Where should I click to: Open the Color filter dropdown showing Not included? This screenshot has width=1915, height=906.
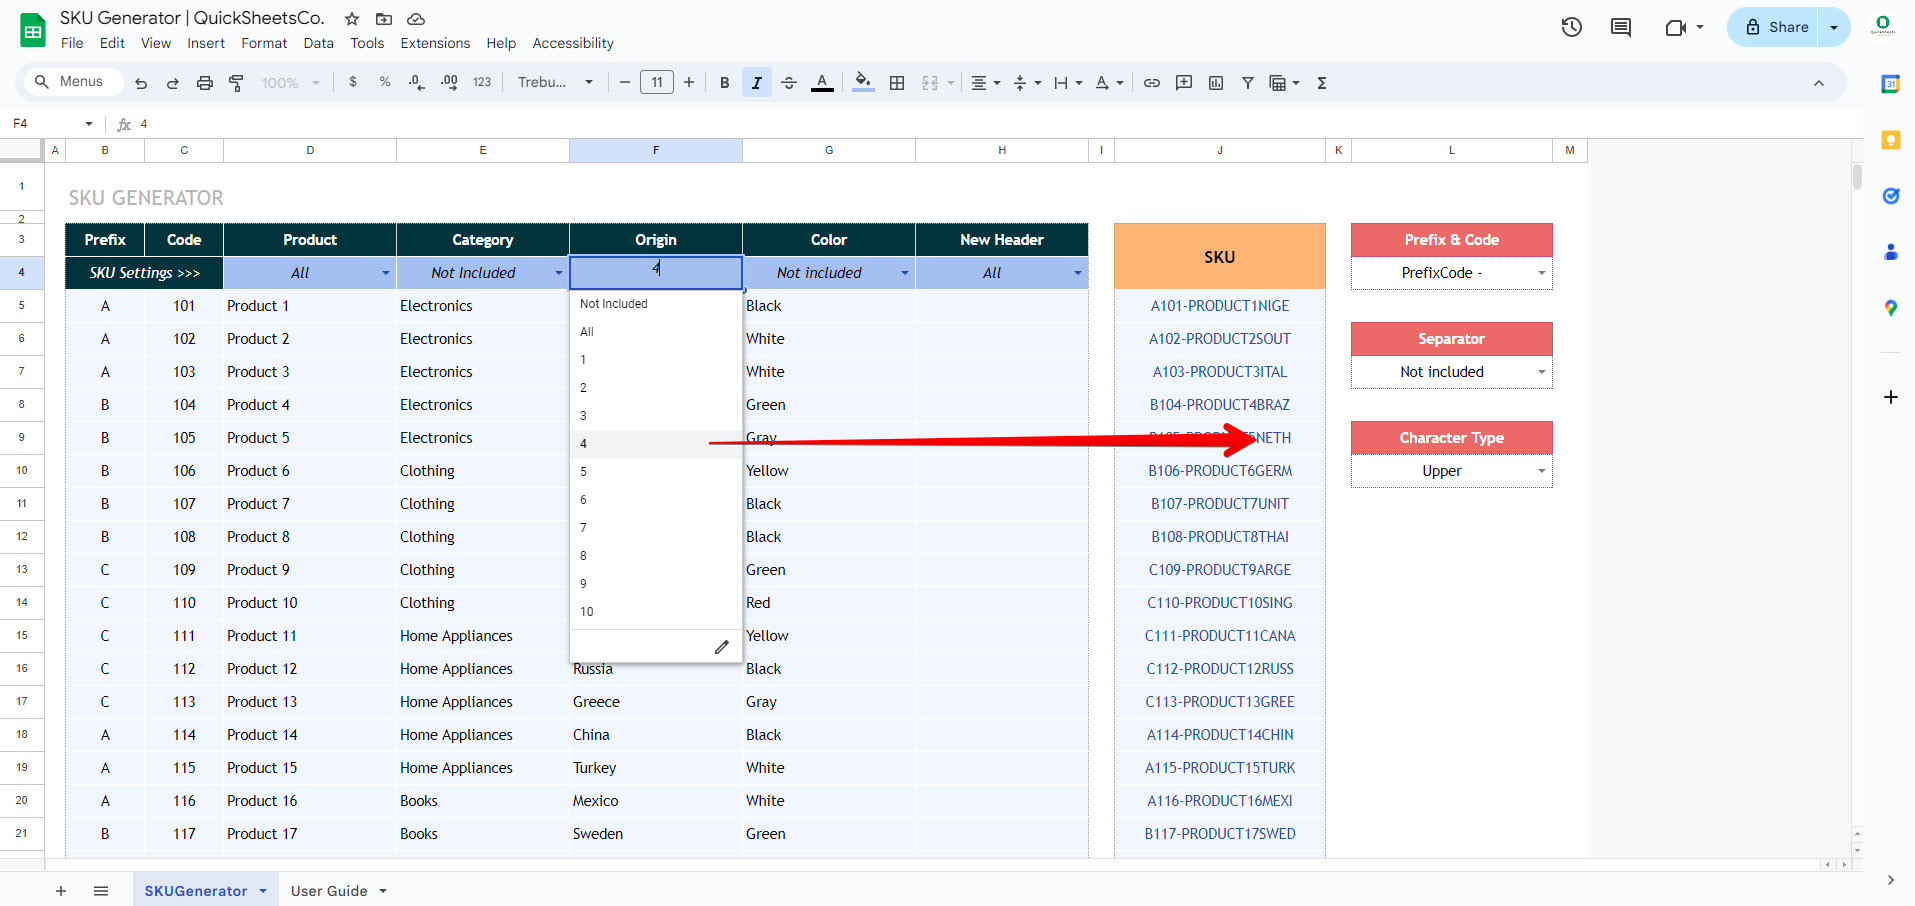[904, 272]
